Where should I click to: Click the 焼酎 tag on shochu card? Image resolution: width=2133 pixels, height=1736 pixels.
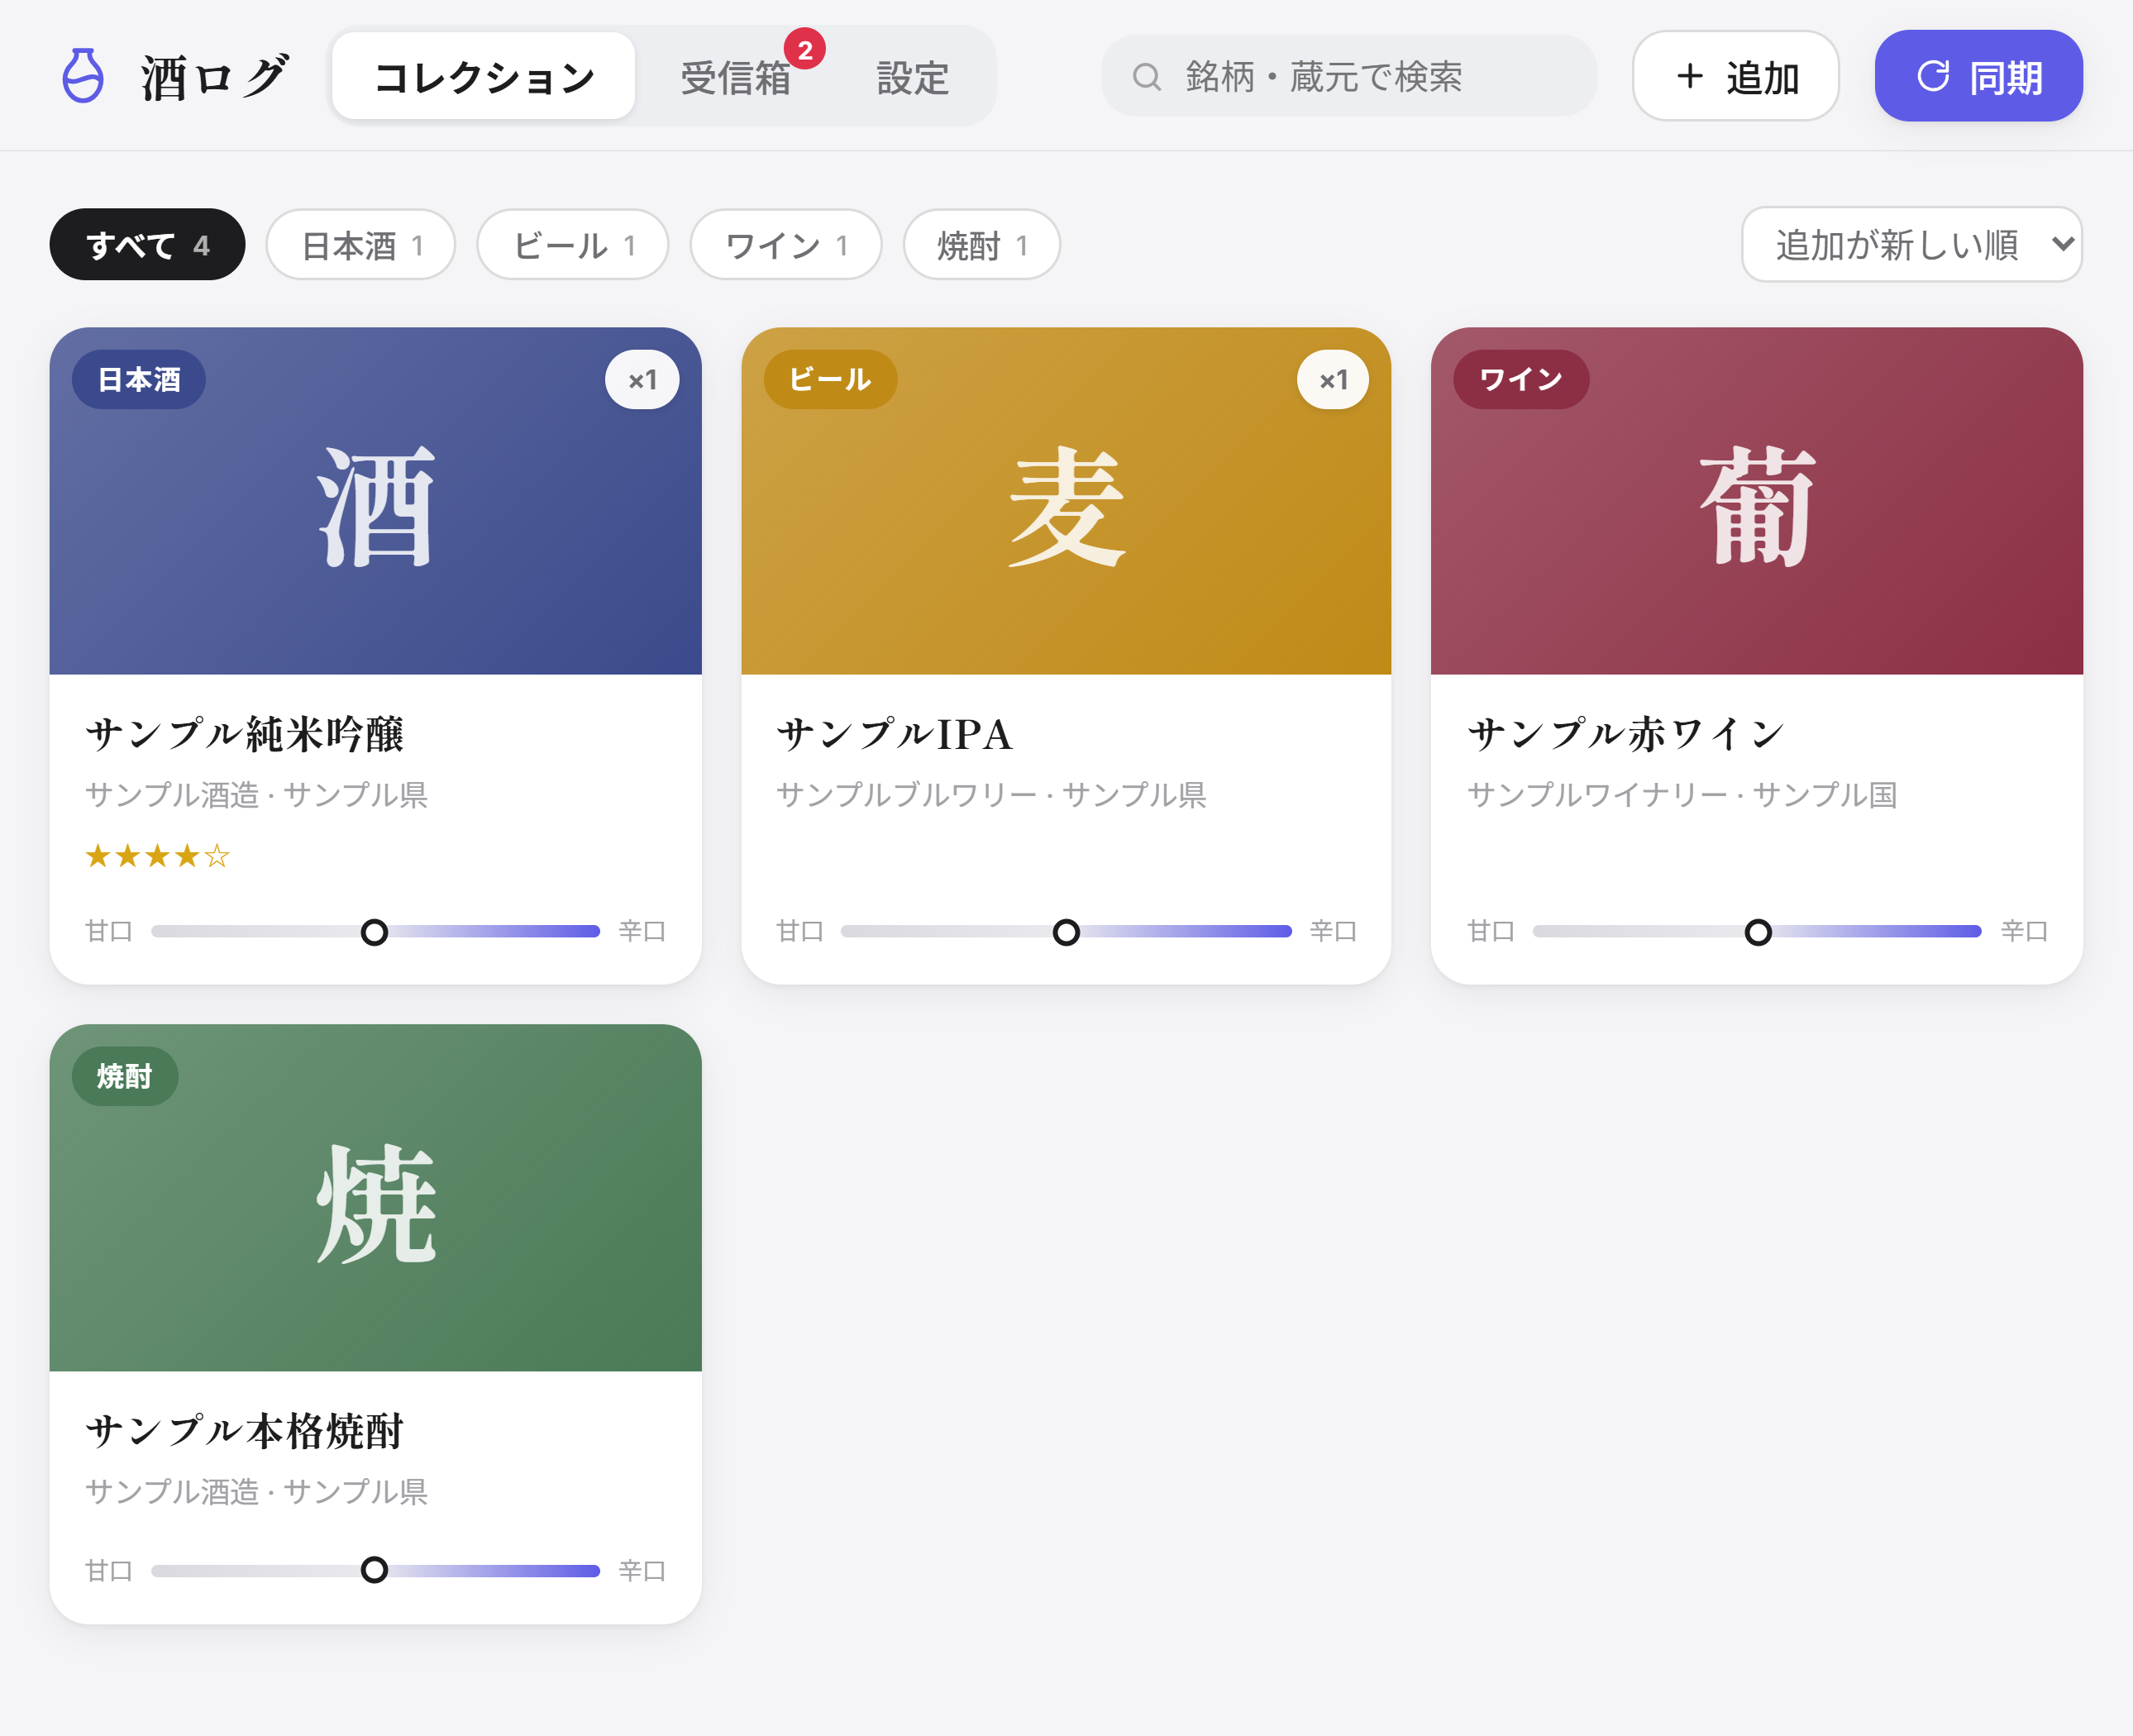(125, 1077)
